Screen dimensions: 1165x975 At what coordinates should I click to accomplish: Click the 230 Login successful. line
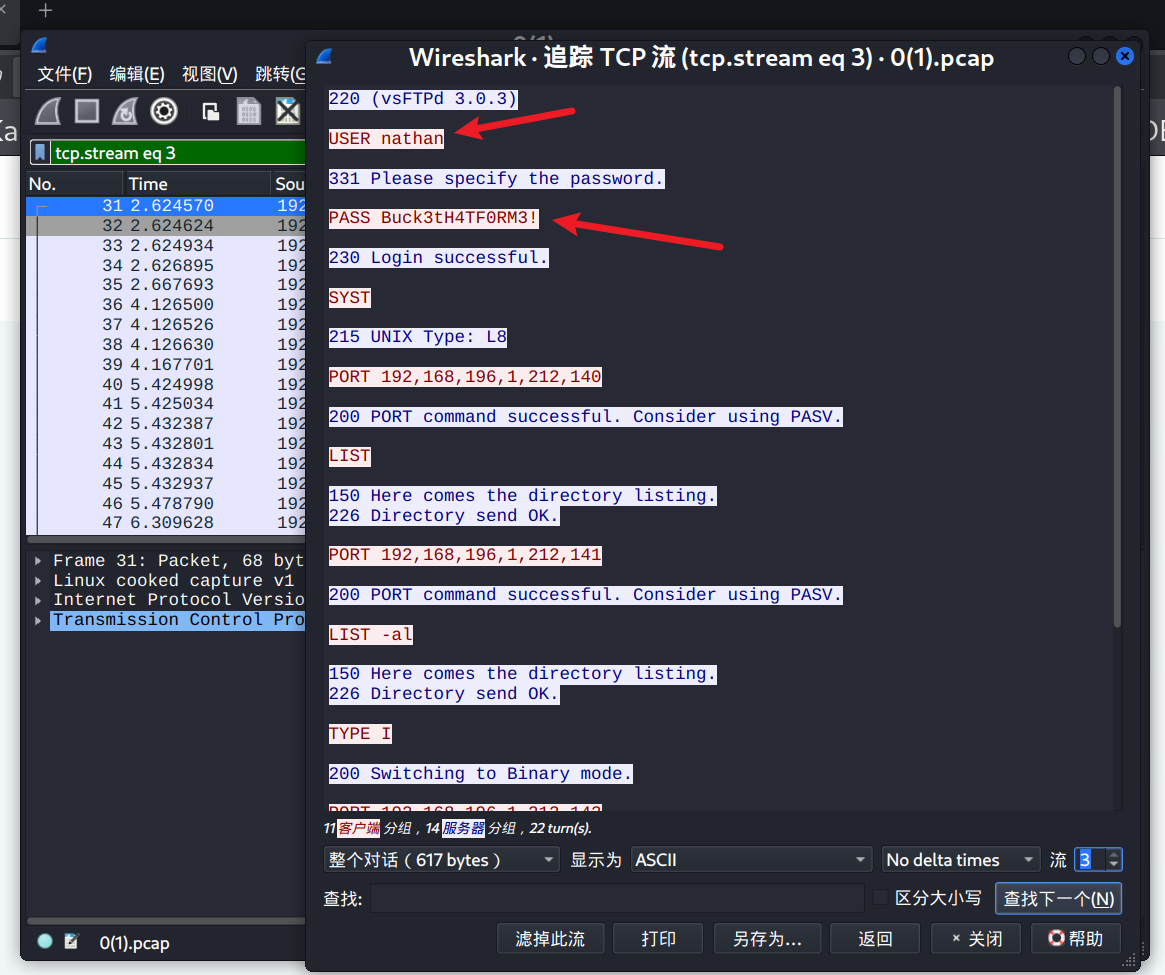[x=439, y=258]
